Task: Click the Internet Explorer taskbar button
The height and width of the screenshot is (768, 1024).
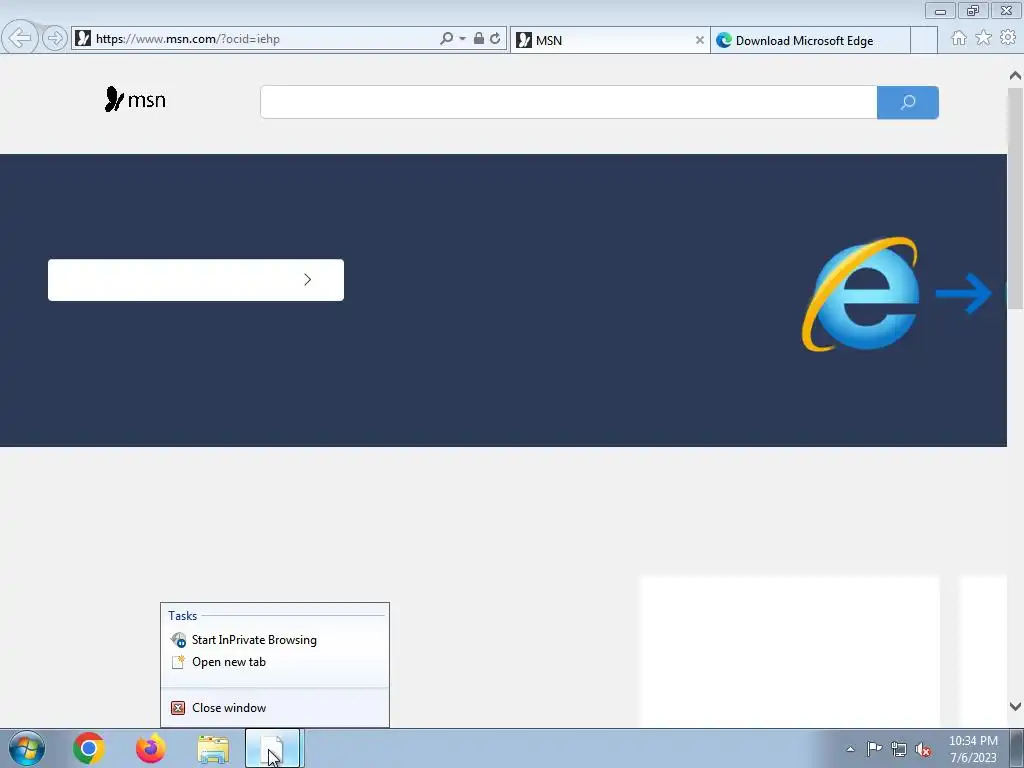Action: pyautogui.click(x=272, y=748)
